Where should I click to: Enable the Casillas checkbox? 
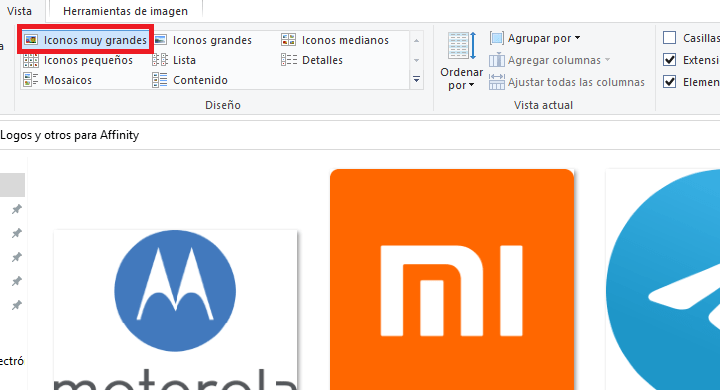[x=669, y=38]
